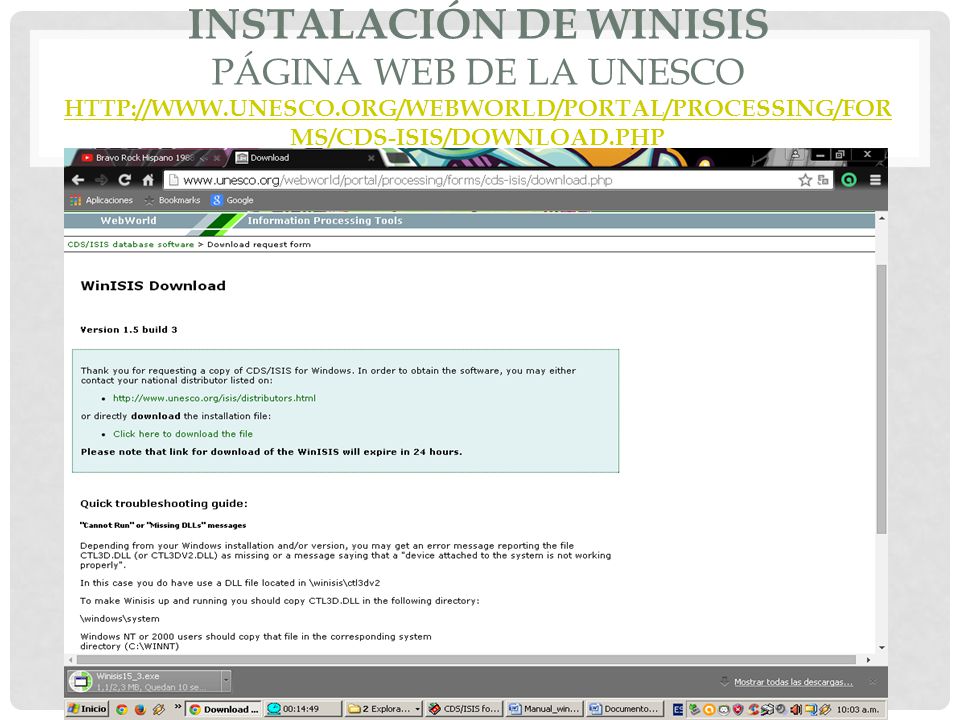
Task: Click the ES language indicator in the tray
Action: coord(678,710)
